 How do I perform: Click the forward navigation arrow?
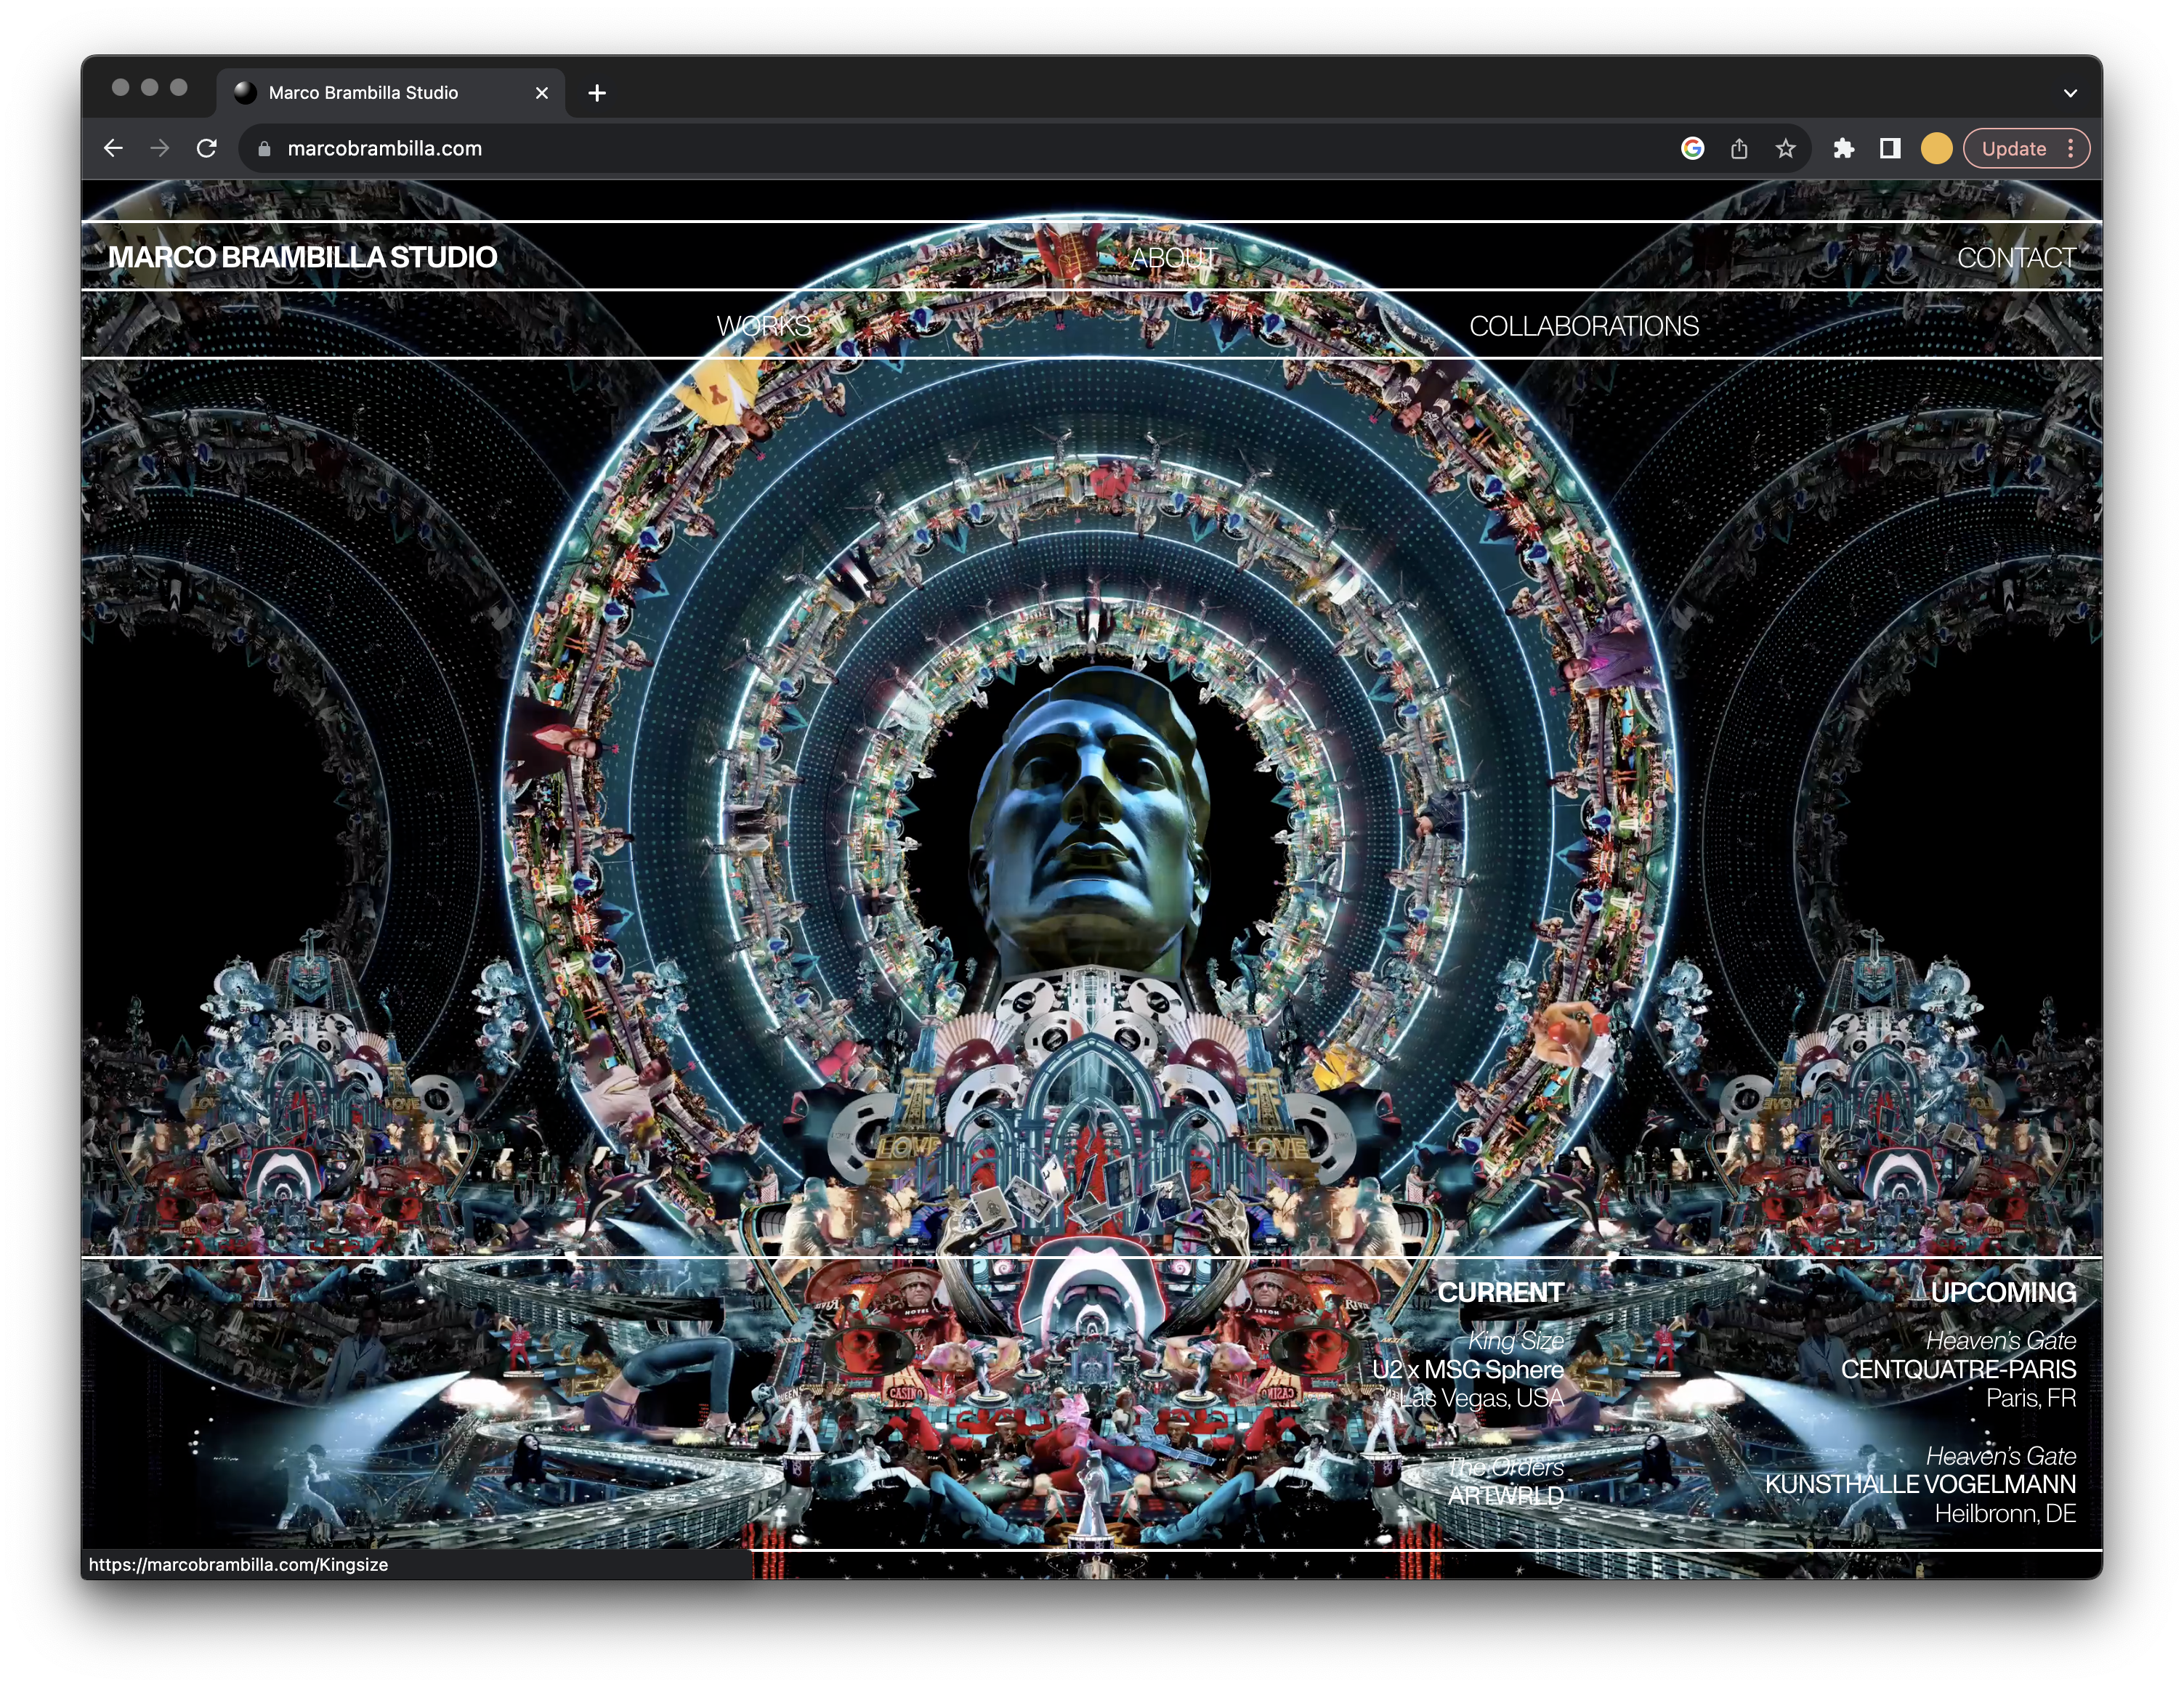click(160, 148)
